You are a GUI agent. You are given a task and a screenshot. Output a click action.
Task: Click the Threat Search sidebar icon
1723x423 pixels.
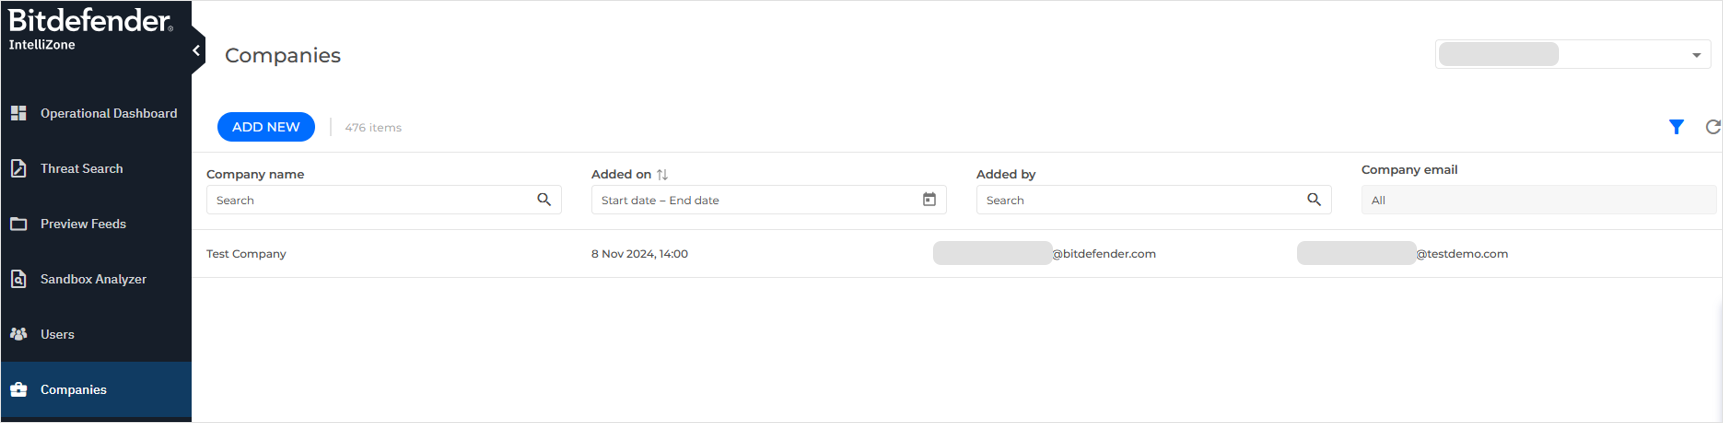[19, 169]
